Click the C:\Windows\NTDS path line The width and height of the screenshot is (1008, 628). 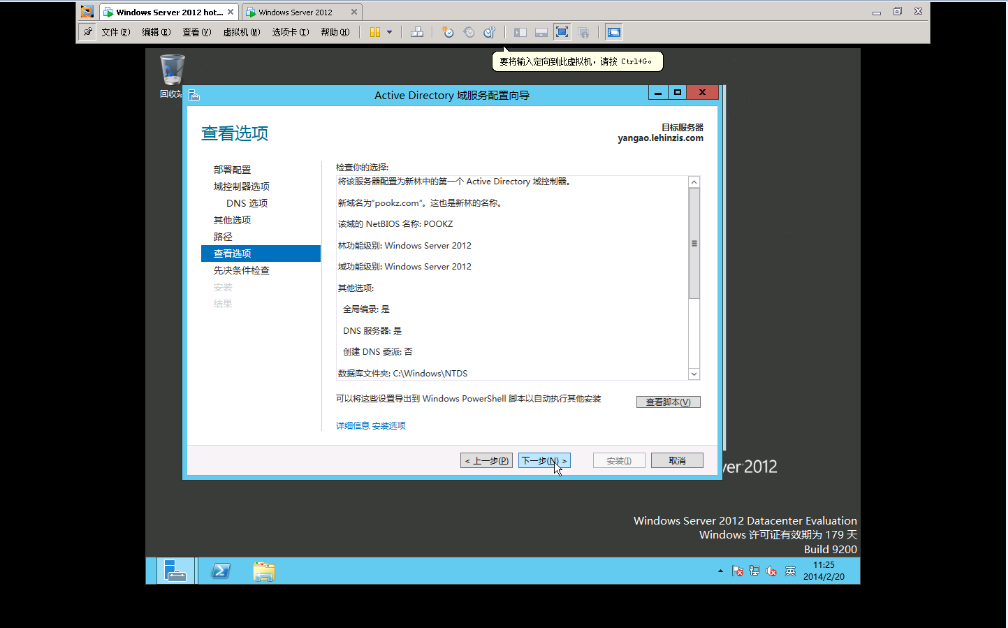click(402, 373)
